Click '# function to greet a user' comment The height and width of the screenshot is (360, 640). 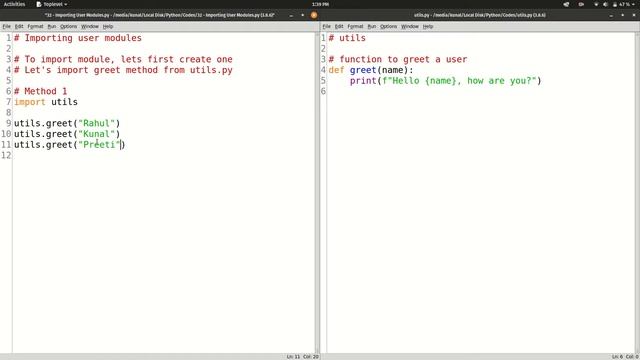(x=398, y=59)
